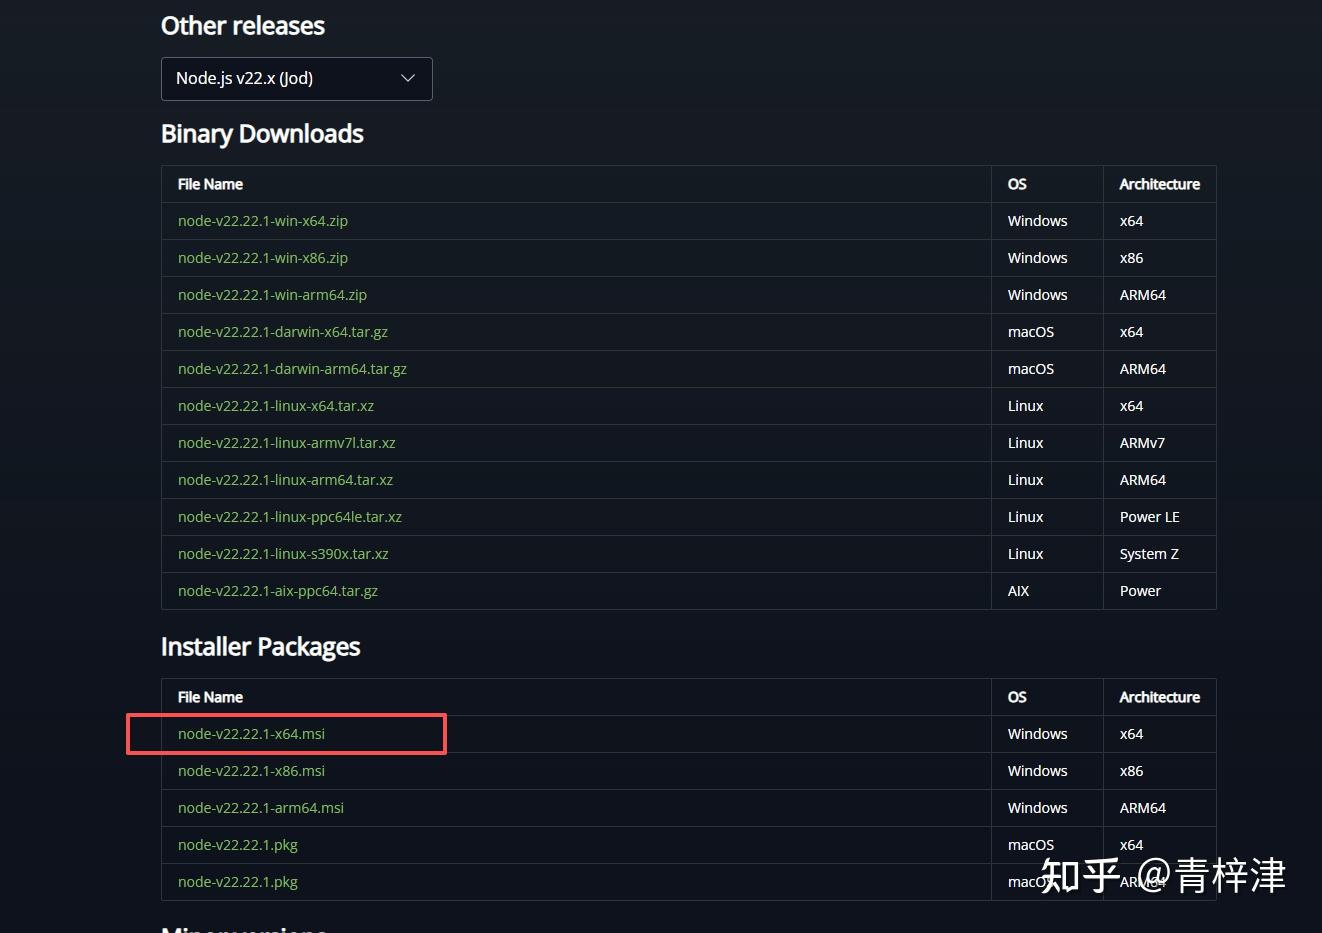Click the node-v22.22.1-win-arm64.zip link

(x=272, y=295)
